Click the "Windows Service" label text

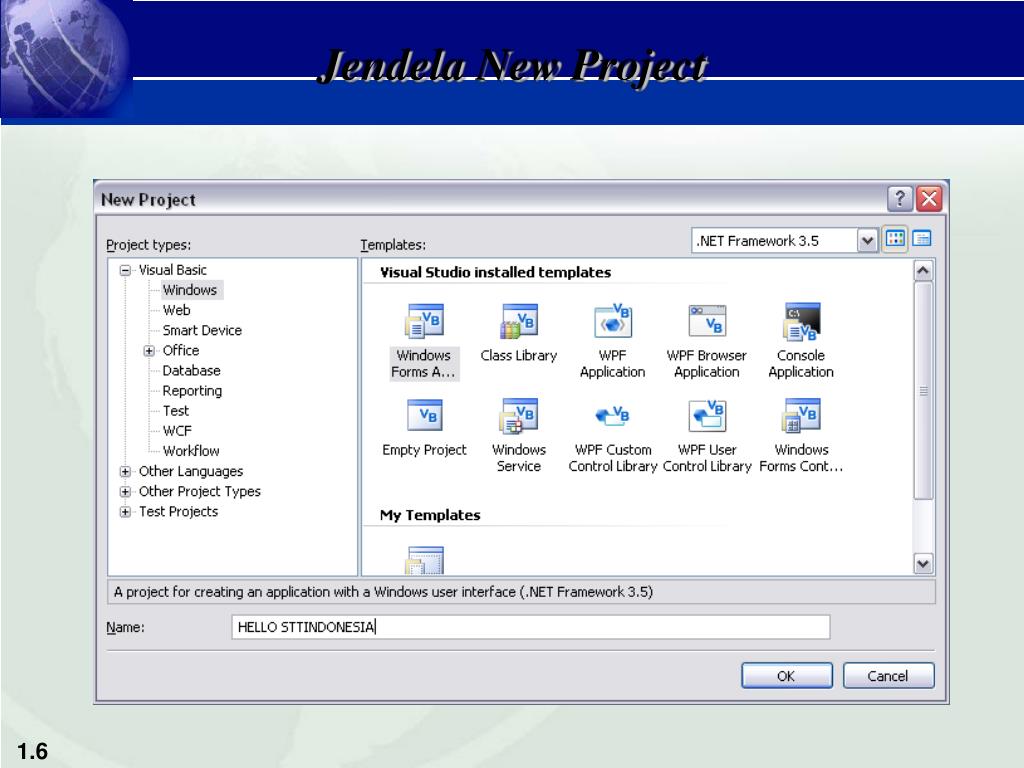pos(519,458)
